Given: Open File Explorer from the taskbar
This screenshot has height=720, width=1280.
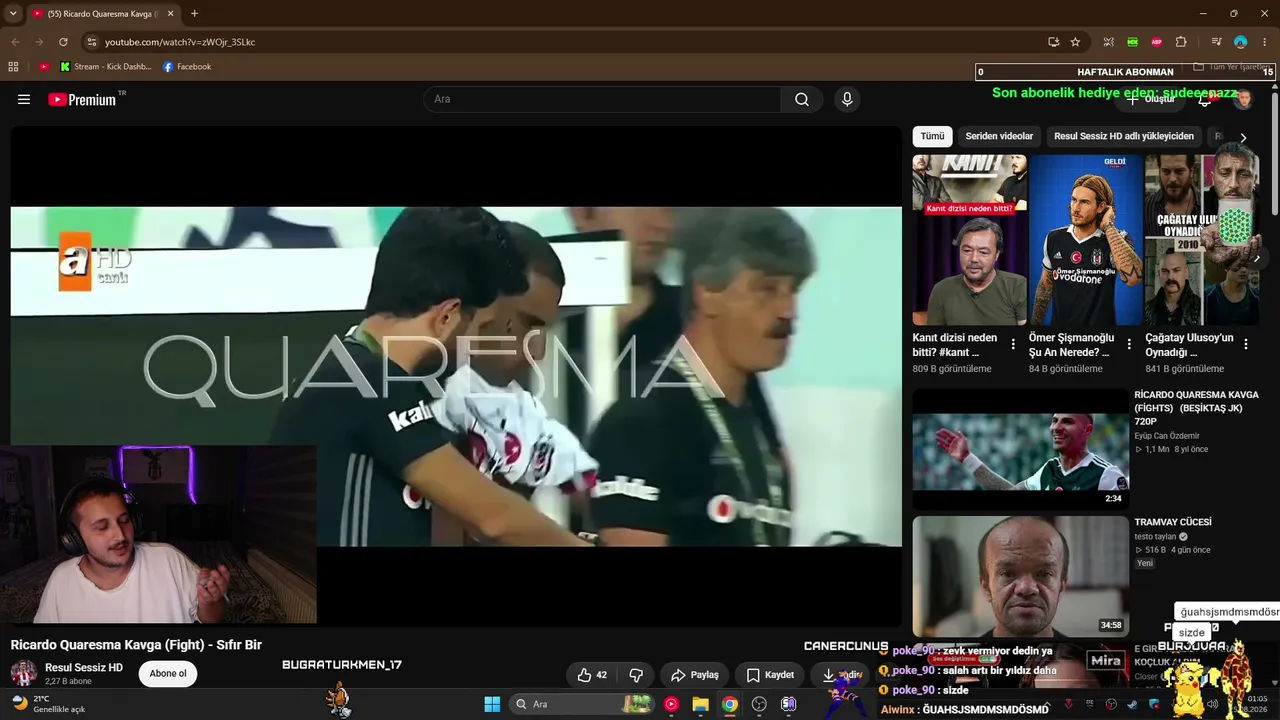Looking at the screenshot, I should (700, 704).
